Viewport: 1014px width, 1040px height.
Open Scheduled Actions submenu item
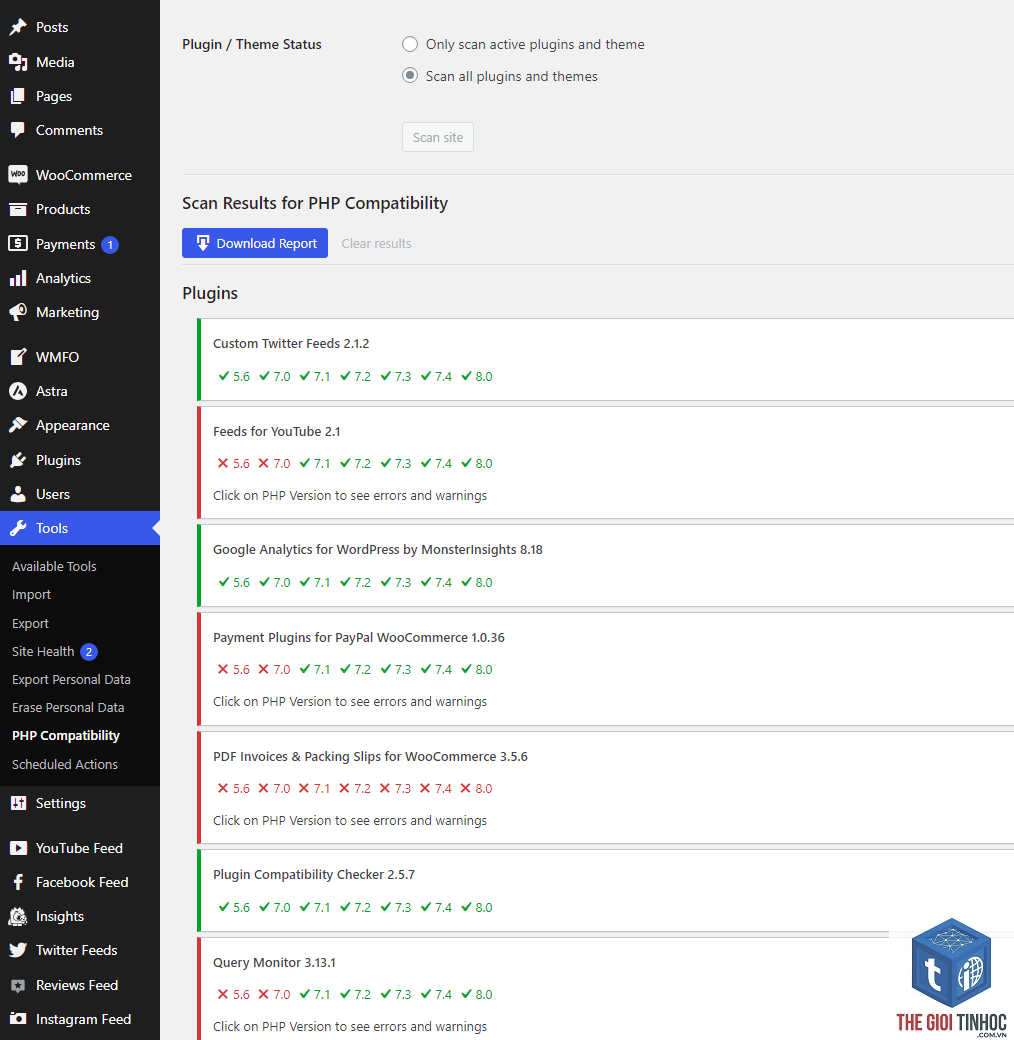pyautogui.click(x=64, y=764)
